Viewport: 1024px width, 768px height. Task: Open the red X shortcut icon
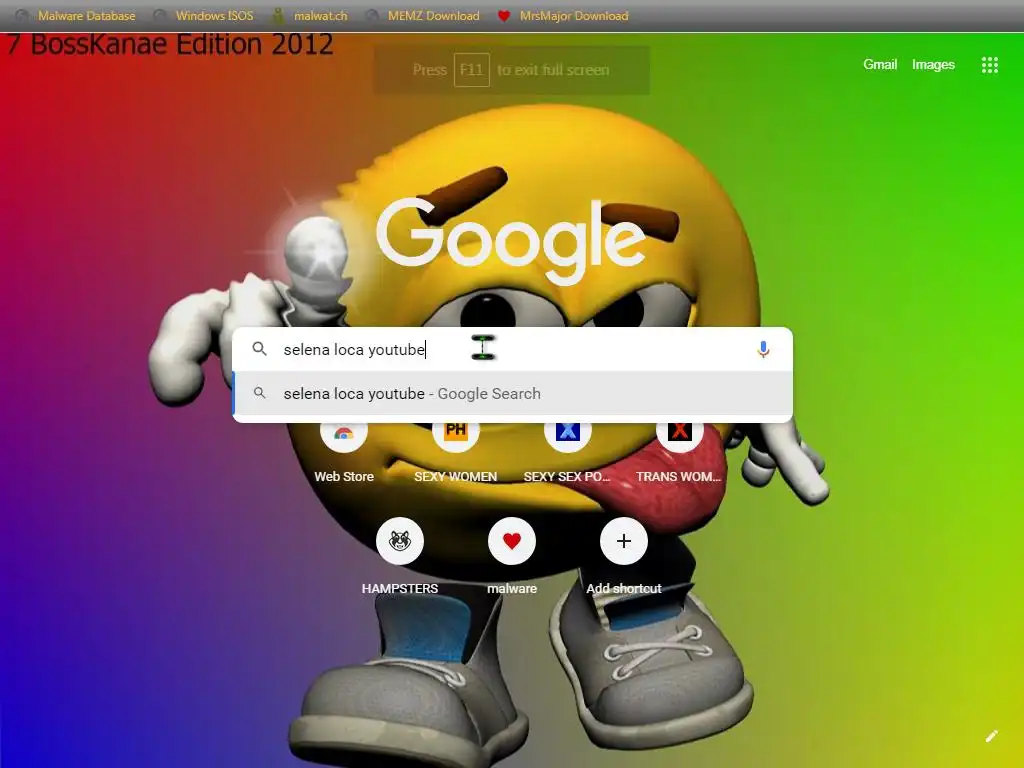679,434
